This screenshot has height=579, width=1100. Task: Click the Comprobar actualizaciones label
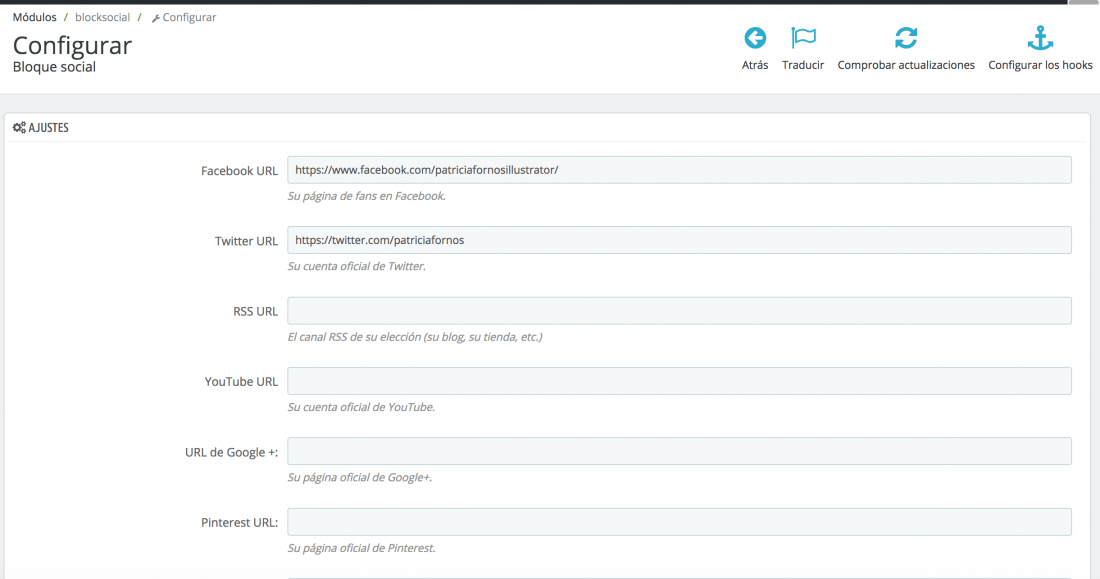coord(906,65)
